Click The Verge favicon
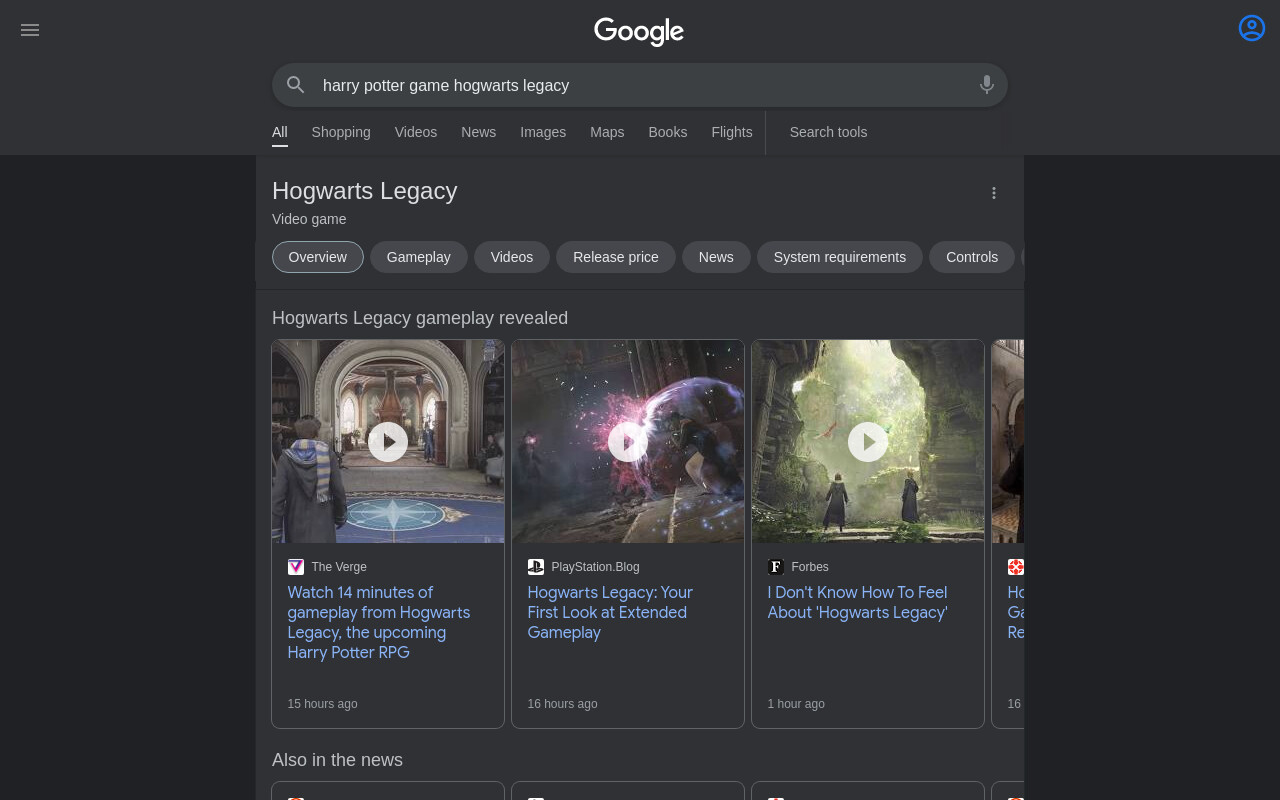The image size is (1280, 800). (x=296, y=567)
